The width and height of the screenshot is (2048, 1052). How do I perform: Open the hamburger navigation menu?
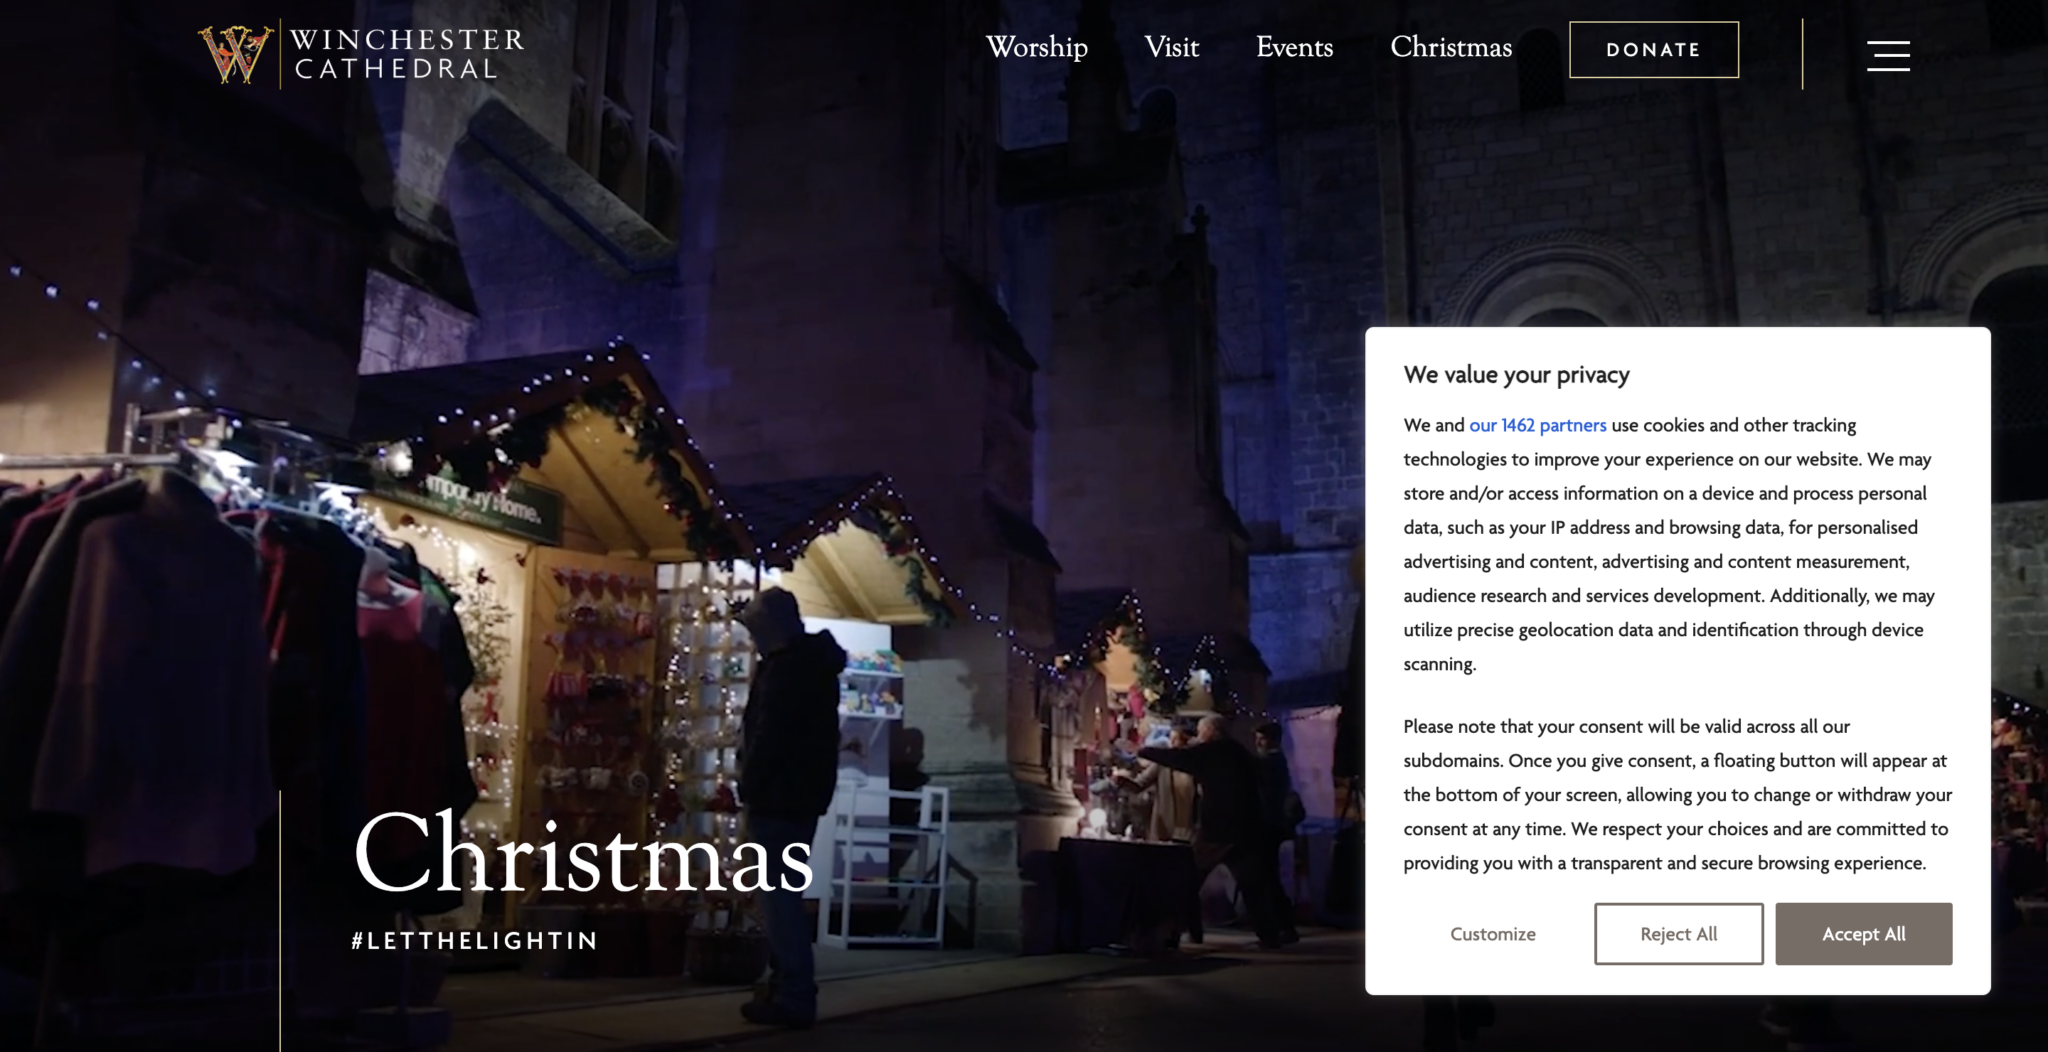1888,56
